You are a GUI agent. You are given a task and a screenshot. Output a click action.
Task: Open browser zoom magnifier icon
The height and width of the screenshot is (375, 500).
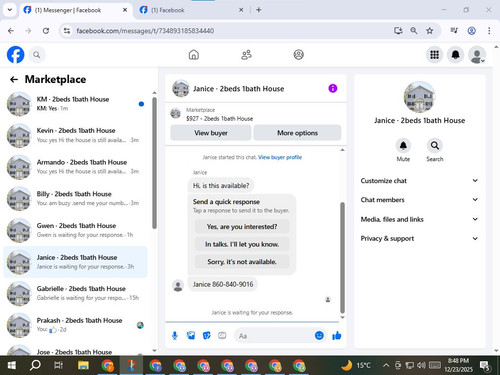pos(414,31)
